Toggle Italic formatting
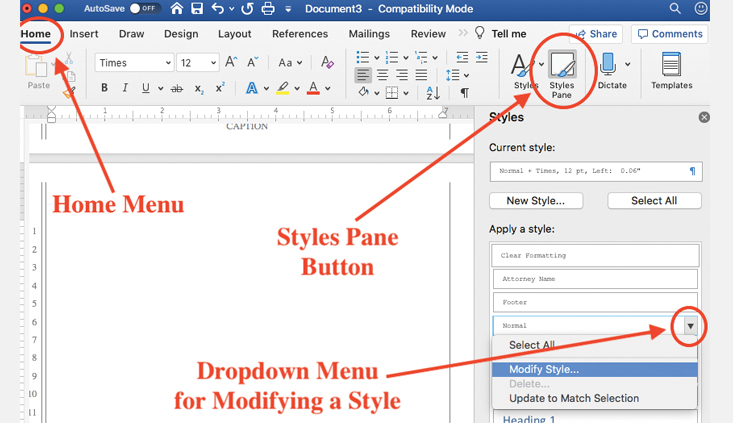The height and width of the screenshot is (423, 733). [x=125, y=89]
